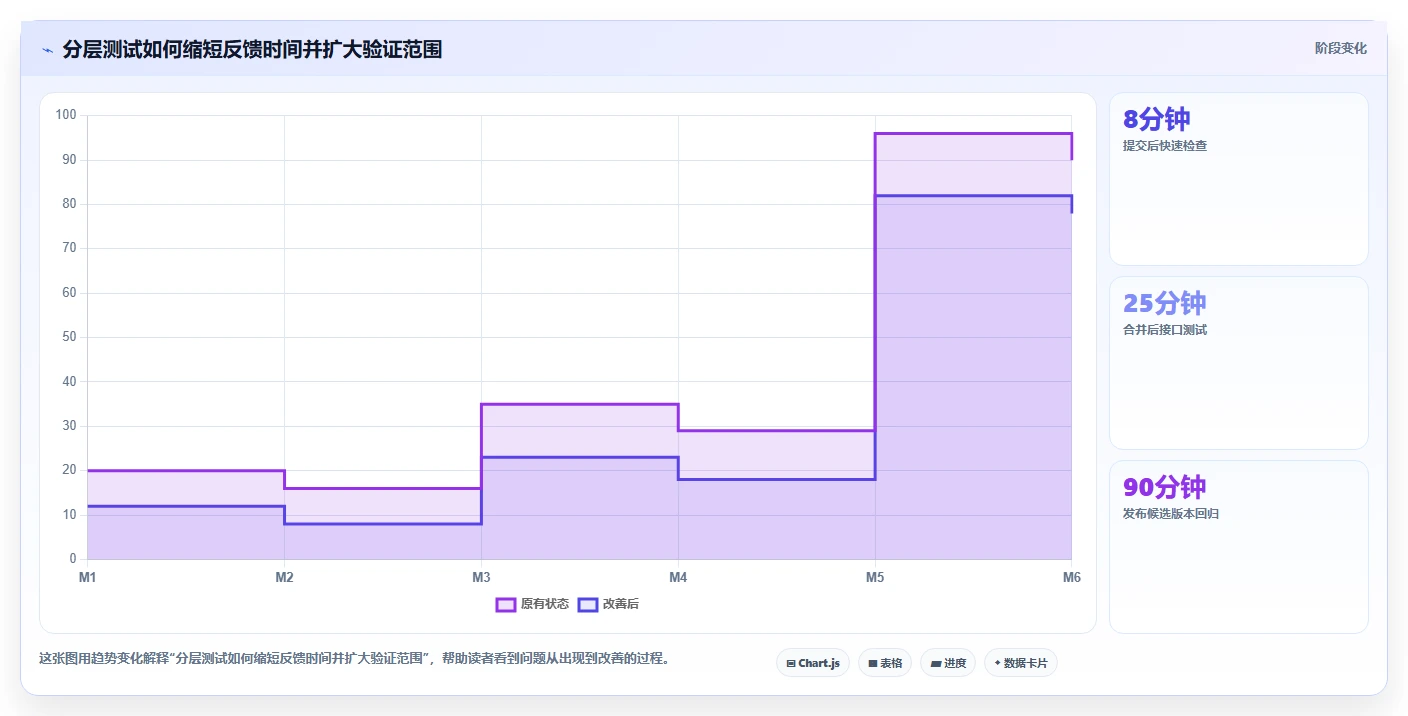The image size is (1408, 716).
Task: Select the Chart.js tag pill
Action: 813,663
